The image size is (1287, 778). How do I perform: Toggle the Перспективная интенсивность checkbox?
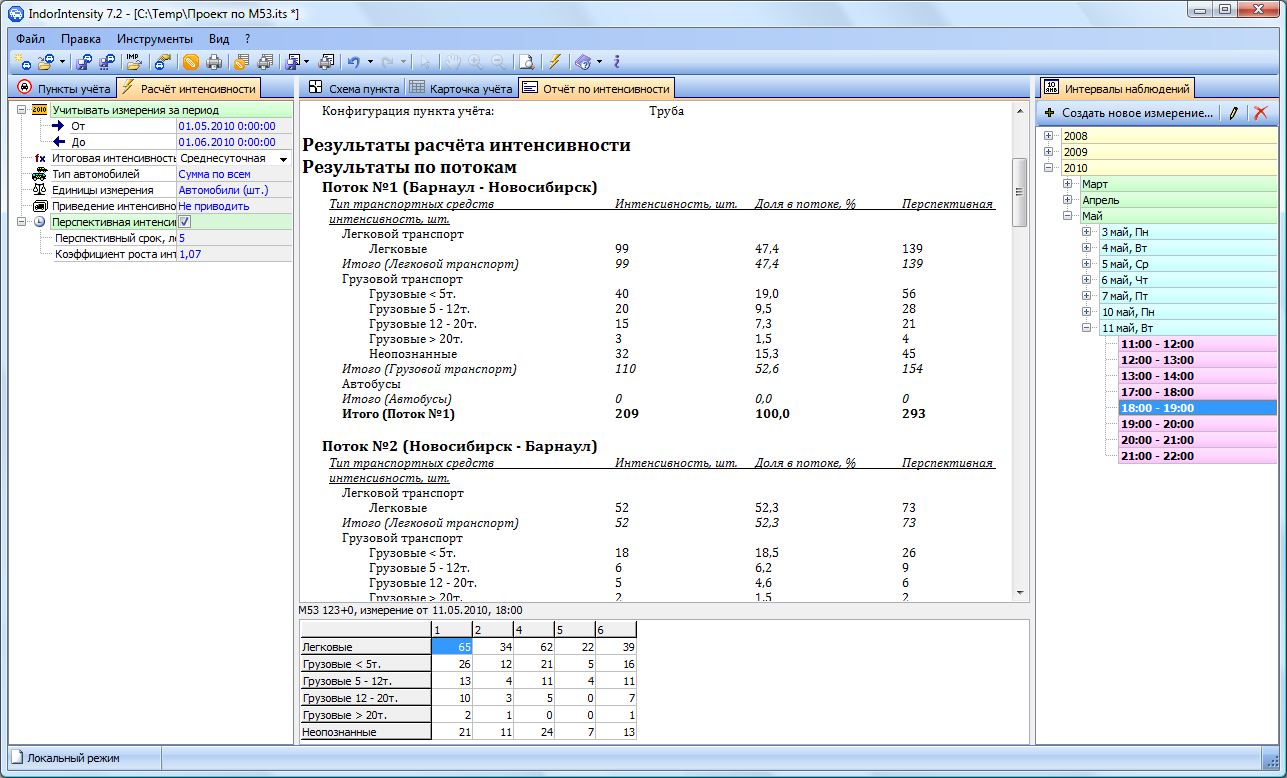[x=185, y=222]
